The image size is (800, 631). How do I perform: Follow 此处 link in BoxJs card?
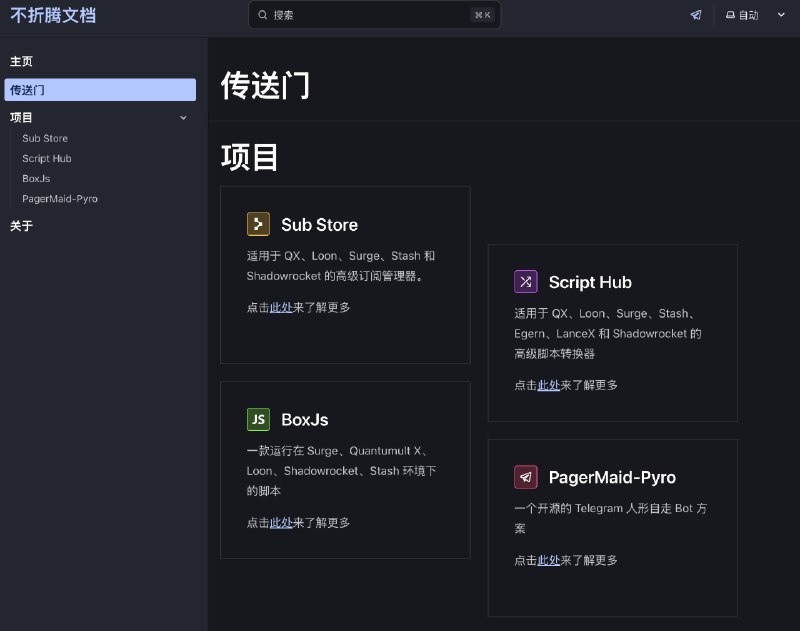tap(281, 523)
